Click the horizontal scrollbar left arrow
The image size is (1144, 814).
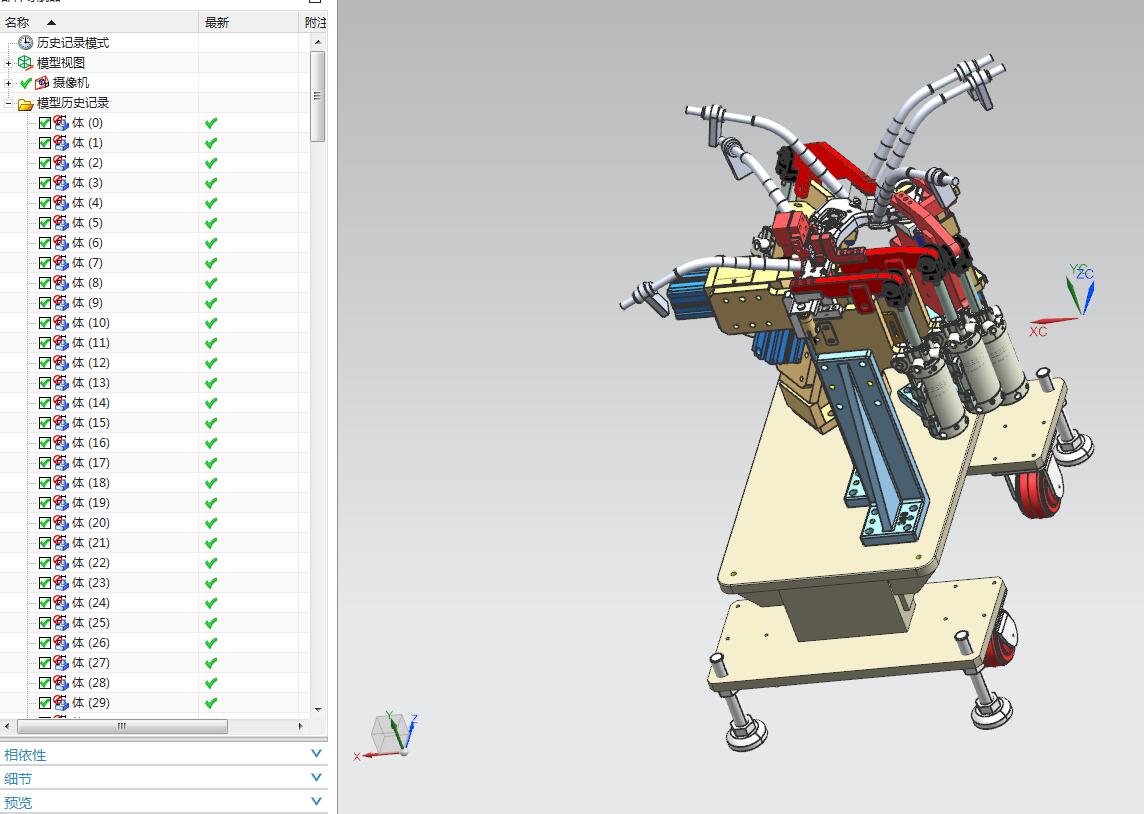[7, 726]
